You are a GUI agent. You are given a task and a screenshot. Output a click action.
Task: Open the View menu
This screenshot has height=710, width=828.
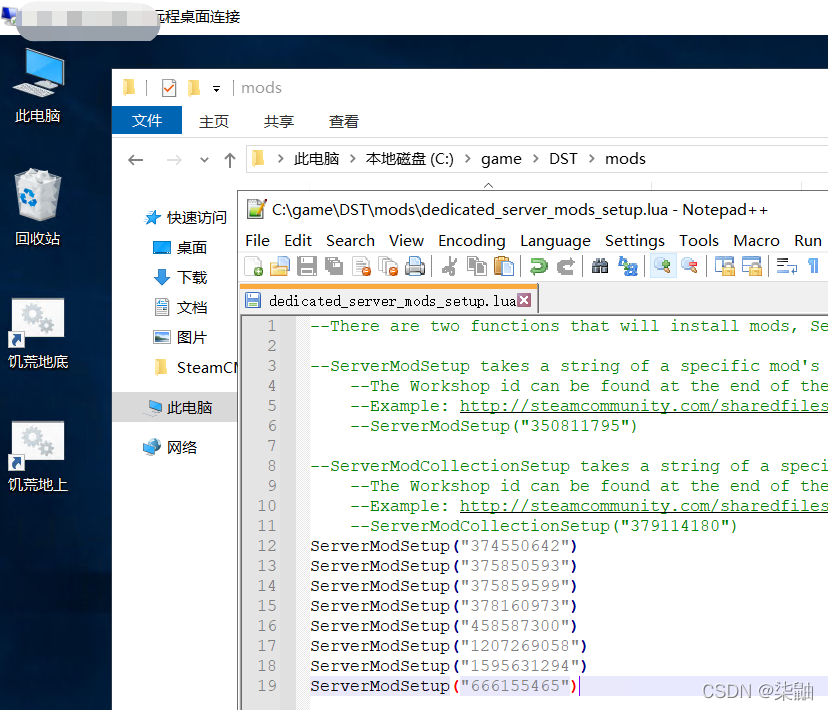pyautogui.click(x=406, y=241)
